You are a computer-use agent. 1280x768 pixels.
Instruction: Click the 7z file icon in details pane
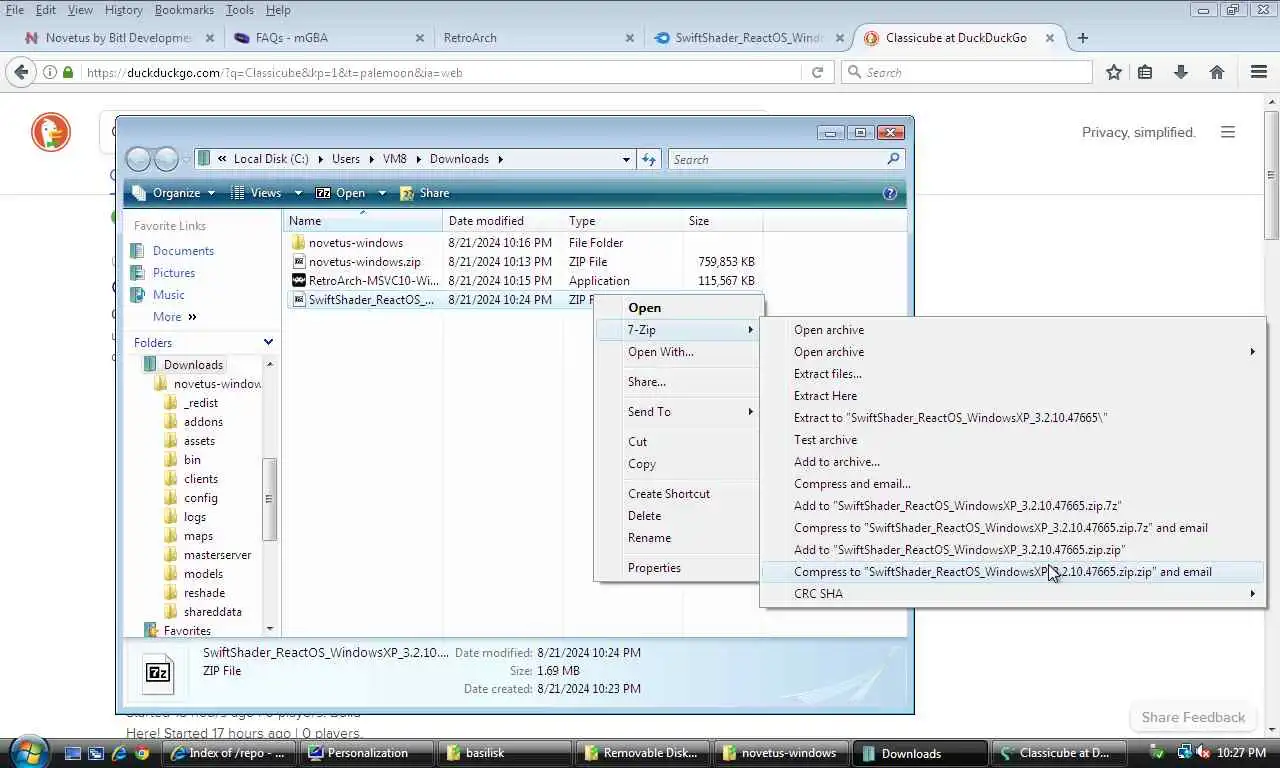click(158, 673)
